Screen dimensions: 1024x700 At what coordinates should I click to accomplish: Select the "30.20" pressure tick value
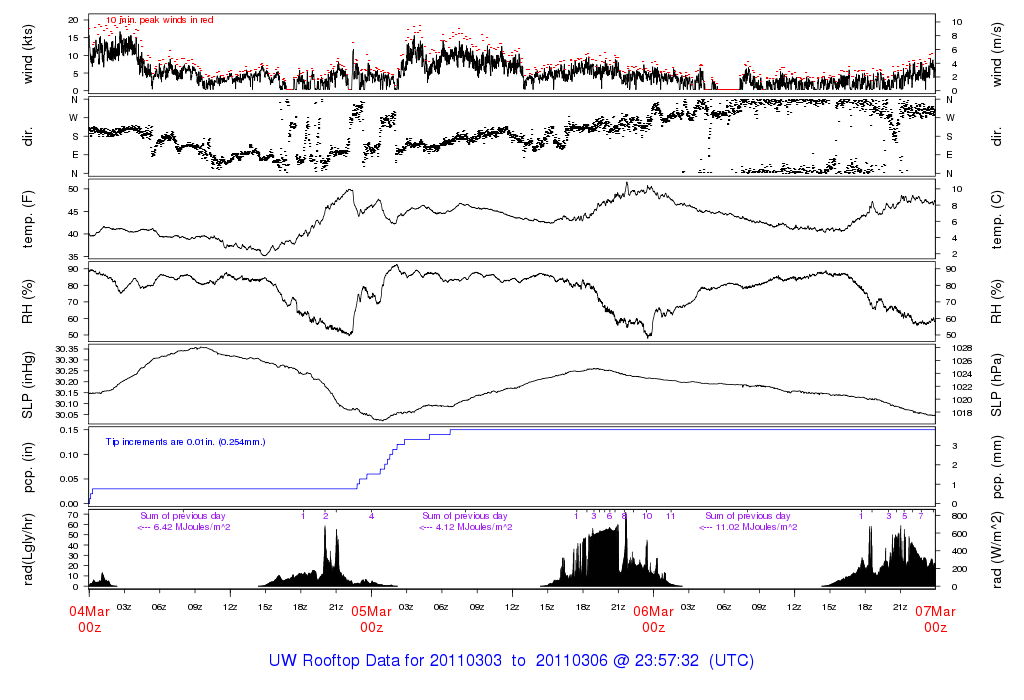coord(67,382)
